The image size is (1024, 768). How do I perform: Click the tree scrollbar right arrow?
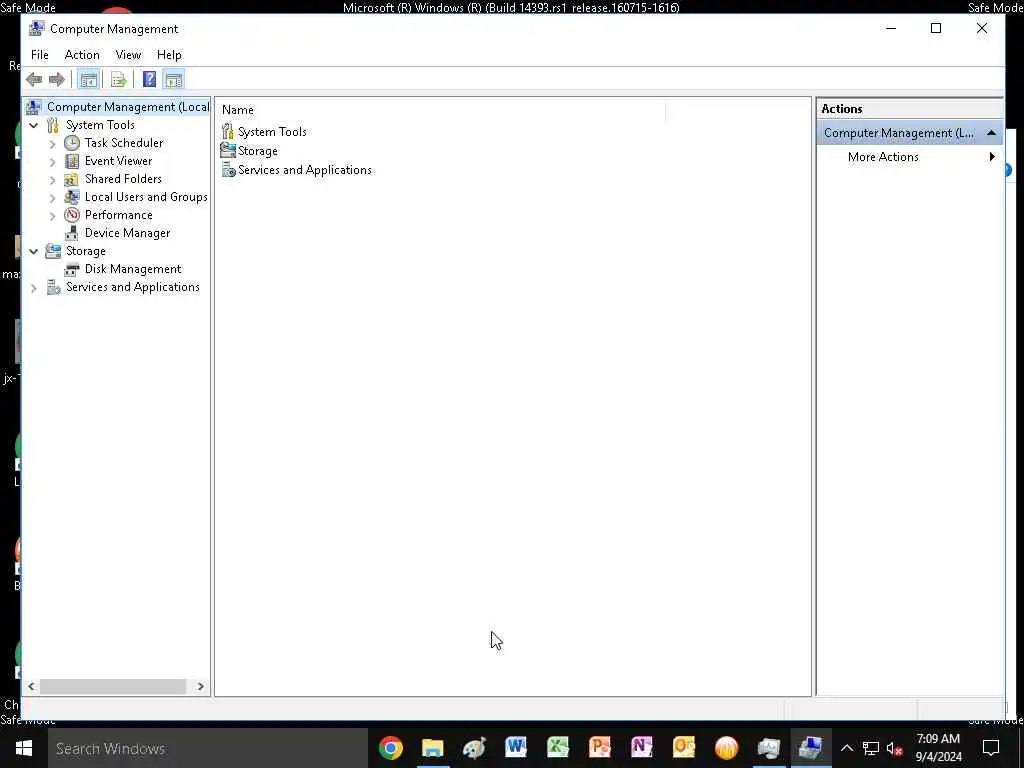(x=200, y=686)
